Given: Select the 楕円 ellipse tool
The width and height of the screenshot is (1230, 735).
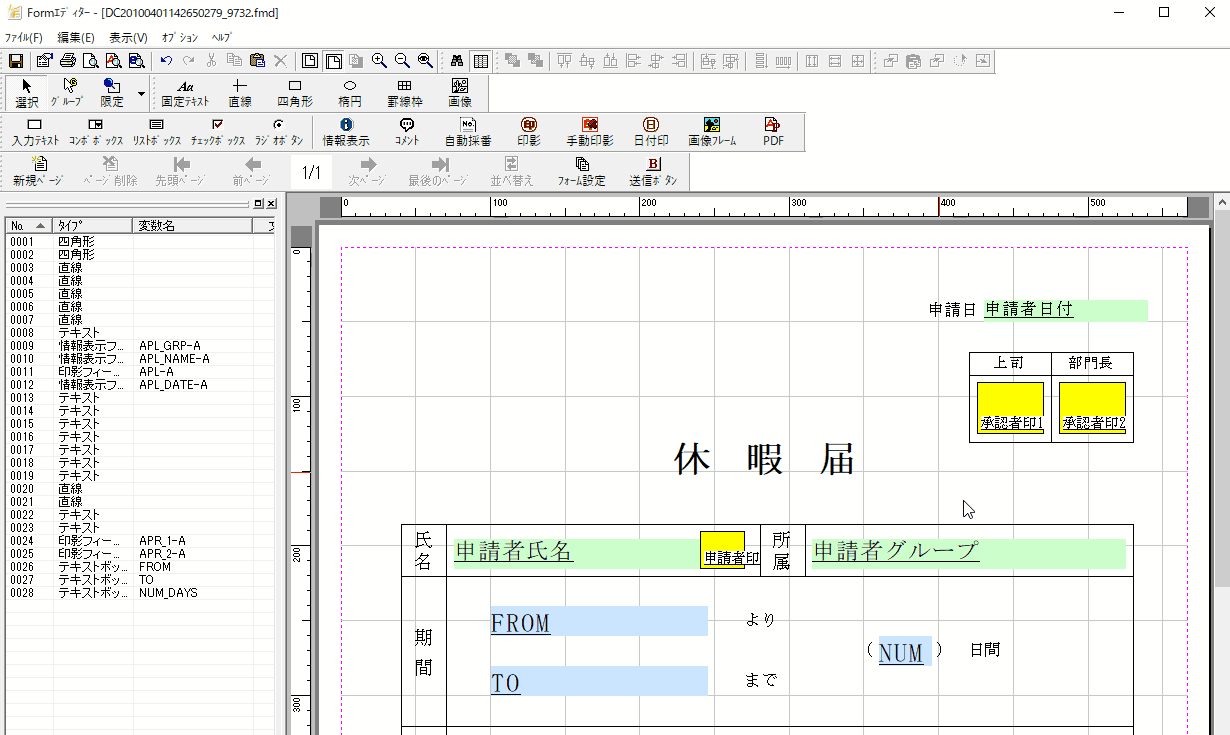Looking at the screenshot, I should 350,93.
